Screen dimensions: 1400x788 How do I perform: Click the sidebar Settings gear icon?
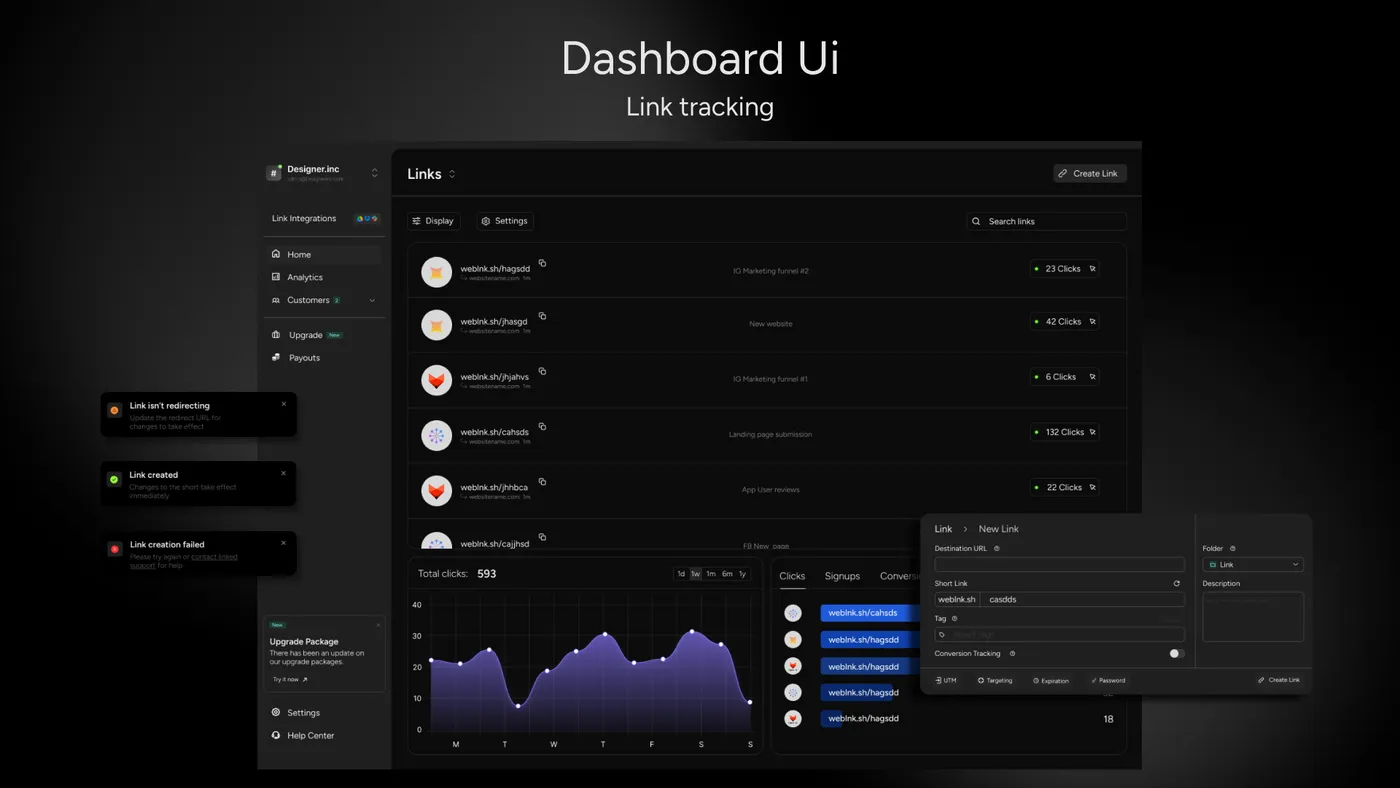click(276, 713)
